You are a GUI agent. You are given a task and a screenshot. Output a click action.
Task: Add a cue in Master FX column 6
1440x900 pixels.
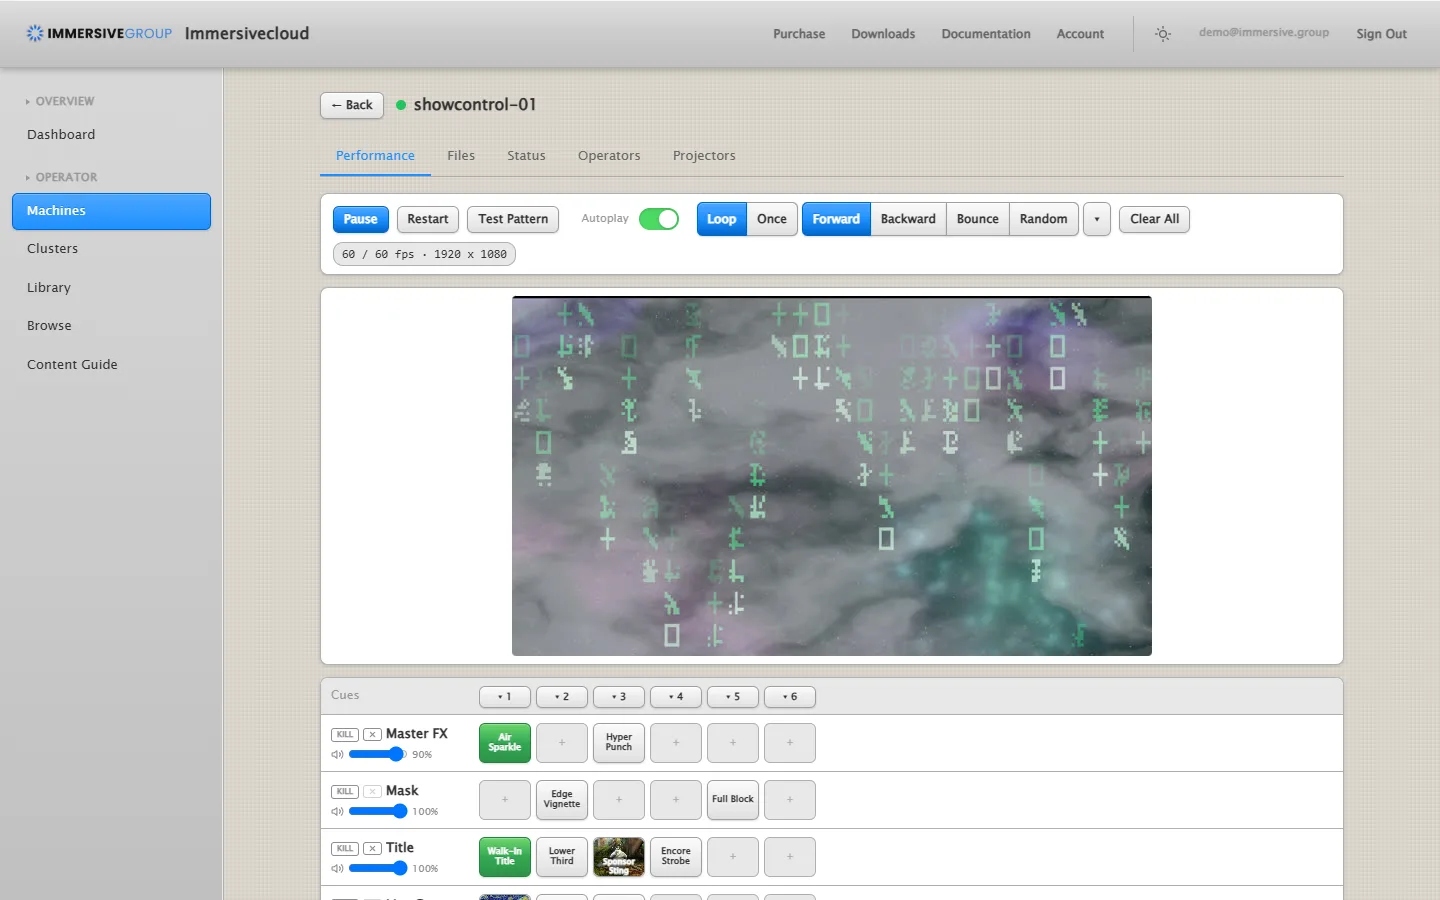pos(790,743)
